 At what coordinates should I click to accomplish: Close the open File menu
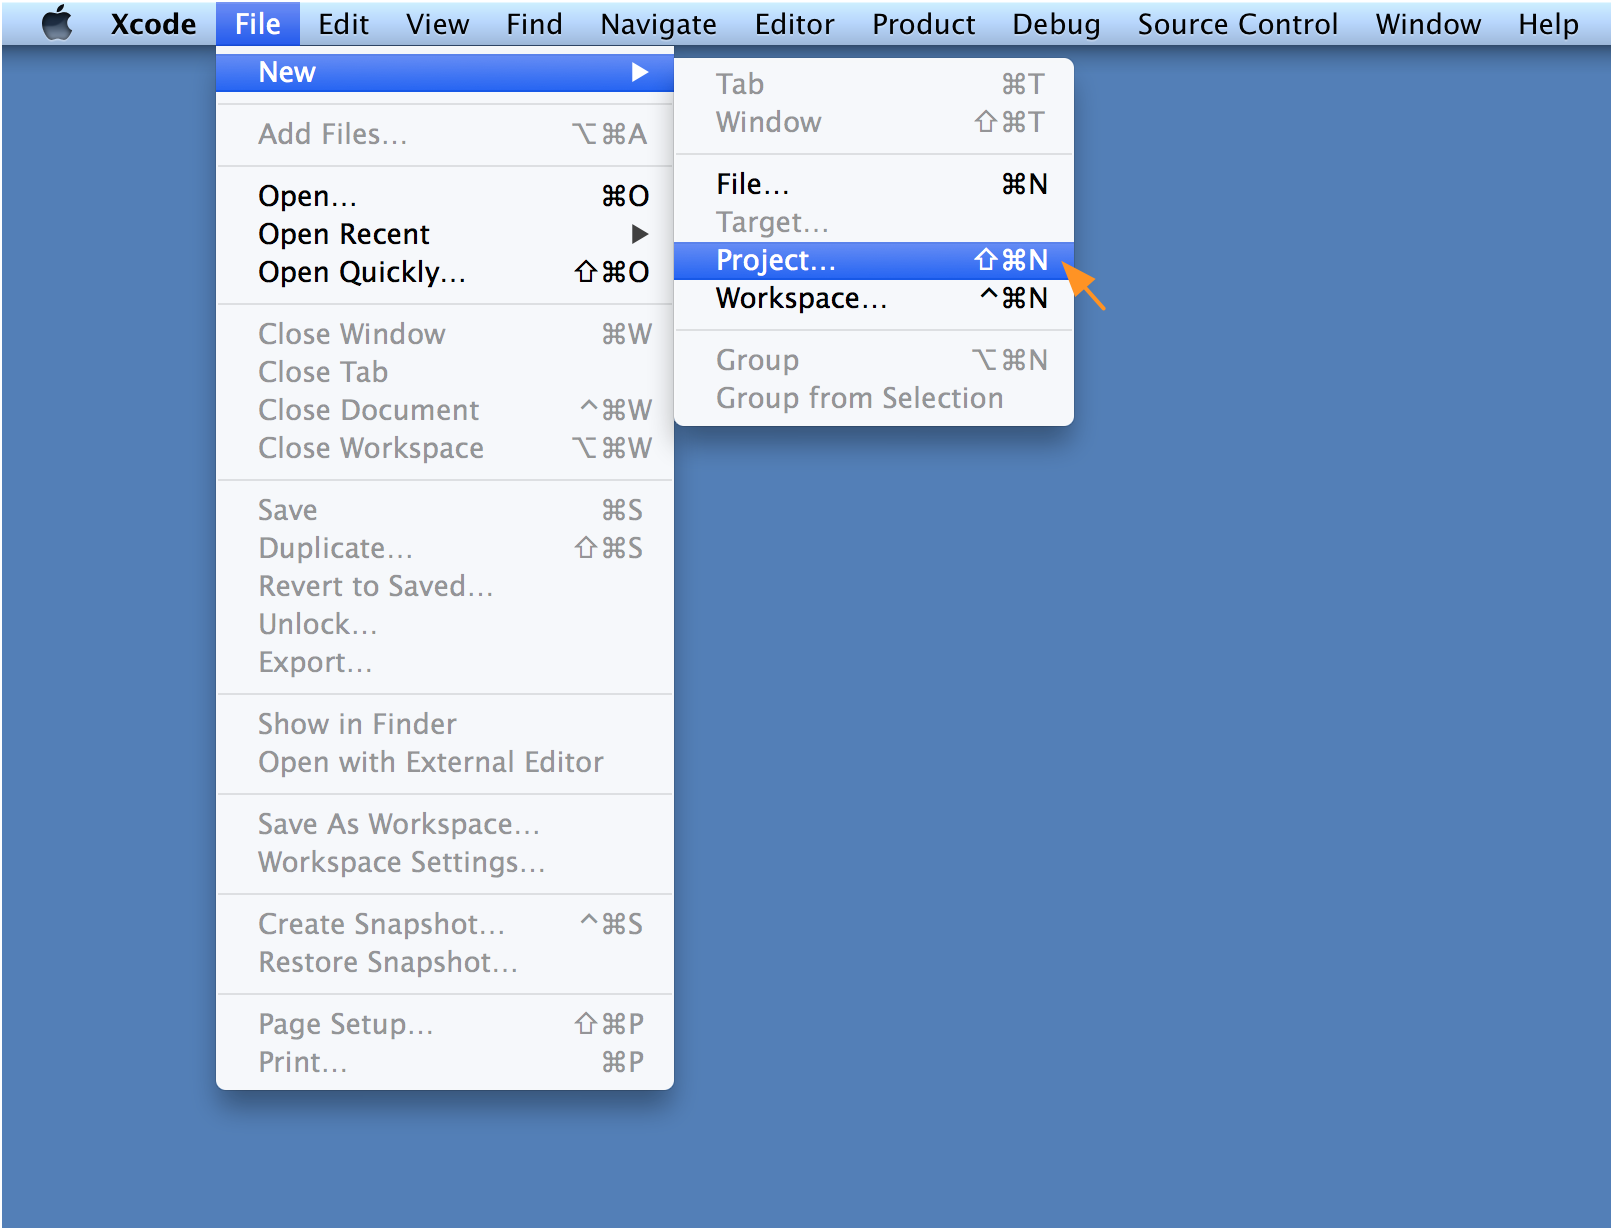point(257,24)
